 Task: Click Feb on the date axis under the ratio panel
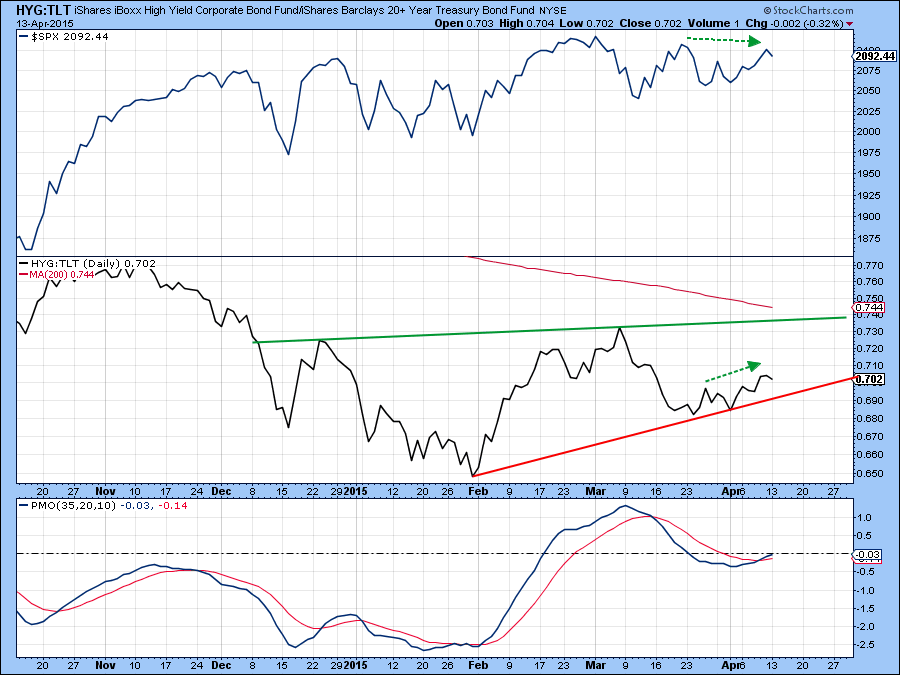click(x=478, y=491)
